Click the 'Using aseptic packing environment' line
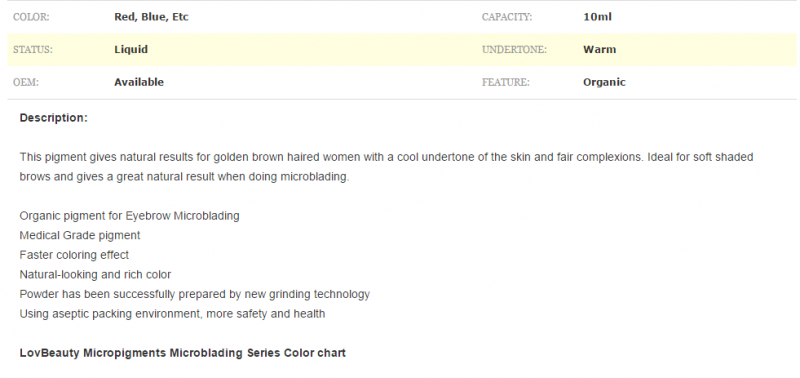This screenshot has height=378, width=800. (x=172, y=314)
